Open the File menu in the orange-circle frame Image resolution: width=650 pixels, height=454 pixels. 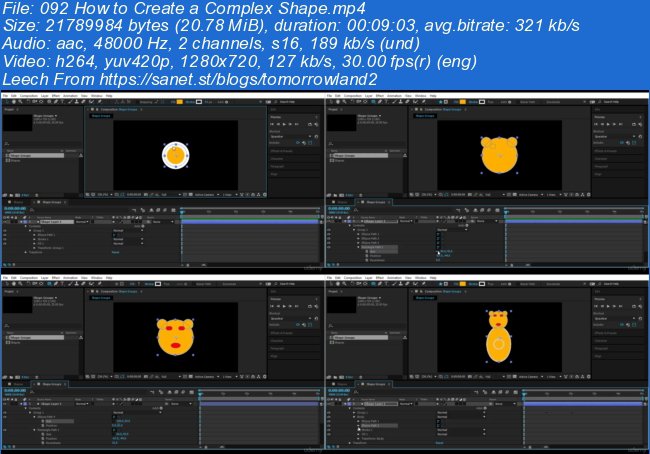(5, 96)
